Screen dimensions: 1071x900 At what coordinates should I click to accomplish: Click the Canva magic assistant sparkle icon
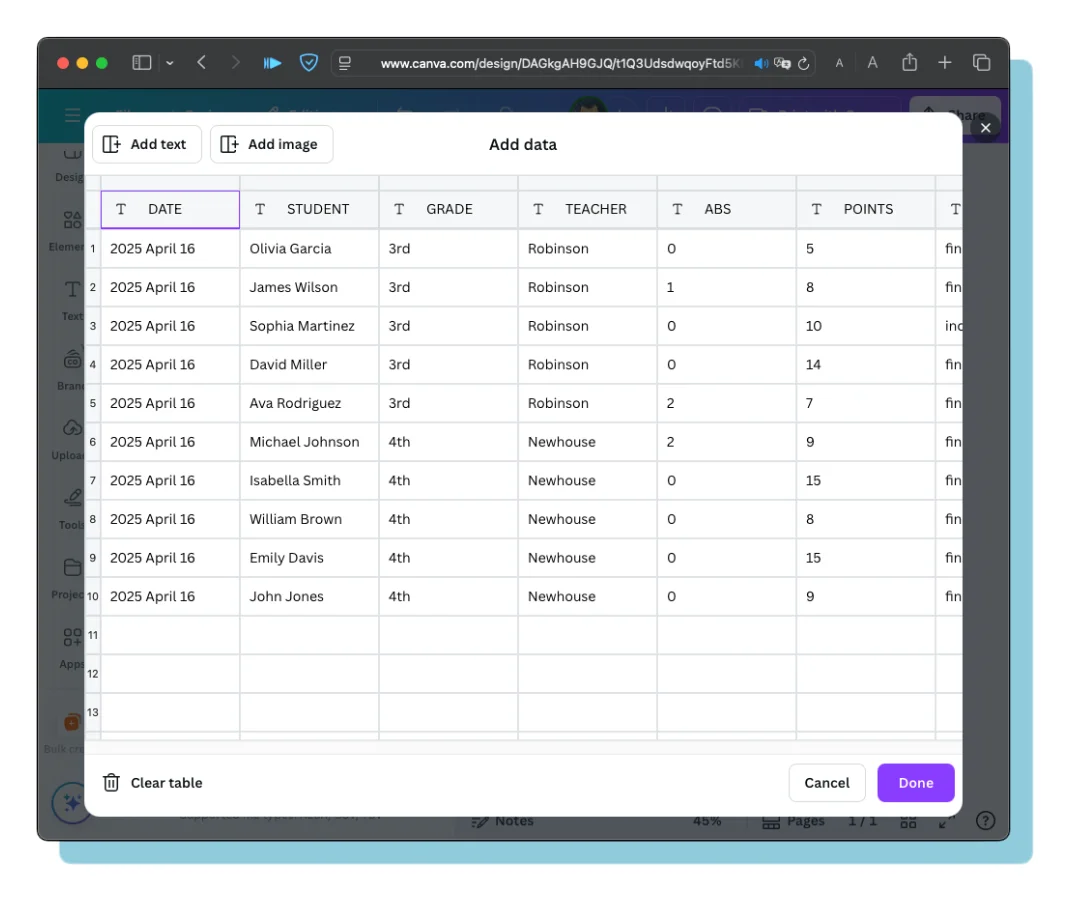coord(71,802)
